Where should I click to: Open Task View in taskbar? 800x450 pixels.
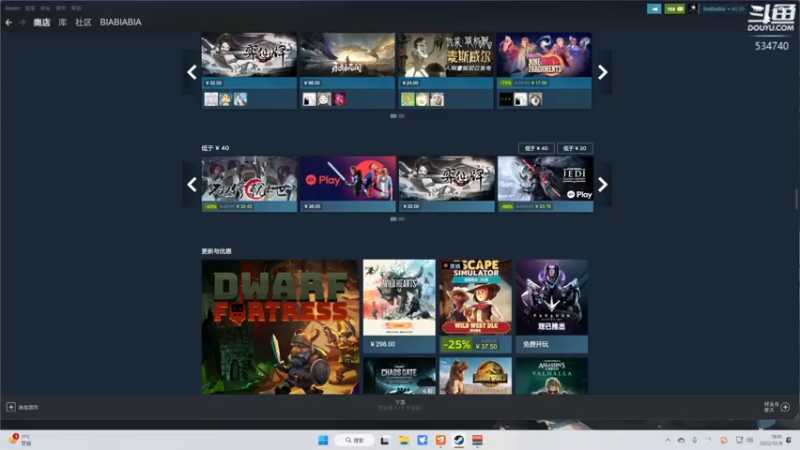pos(385,440)
